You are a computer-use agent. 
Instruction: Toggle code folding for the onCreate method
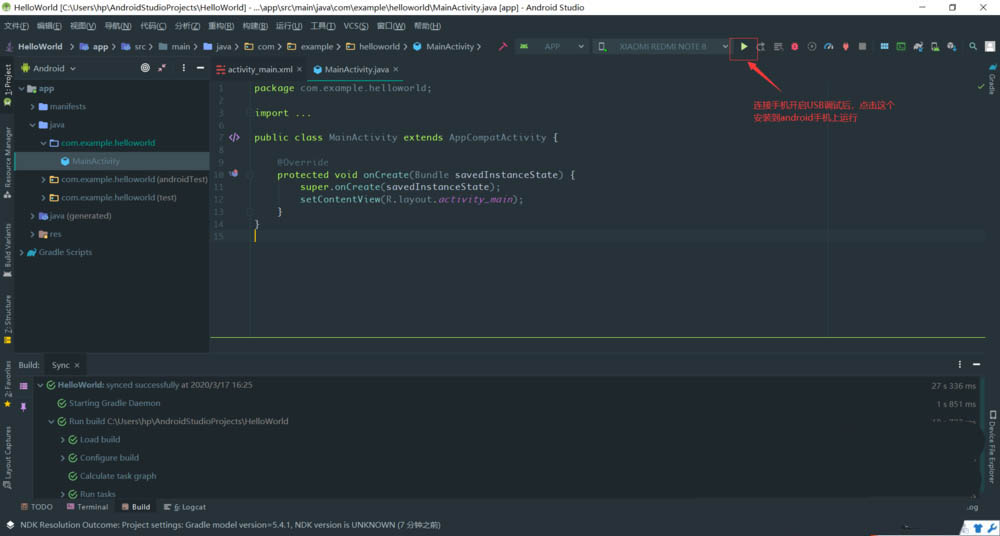[250, 174]
